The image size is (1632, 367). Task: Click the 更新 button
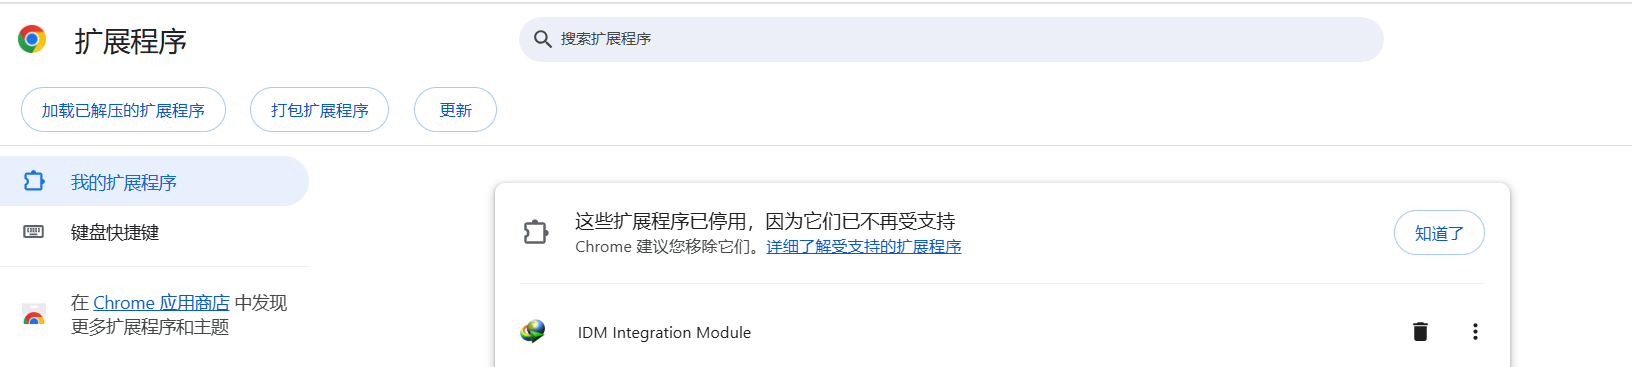455,110
